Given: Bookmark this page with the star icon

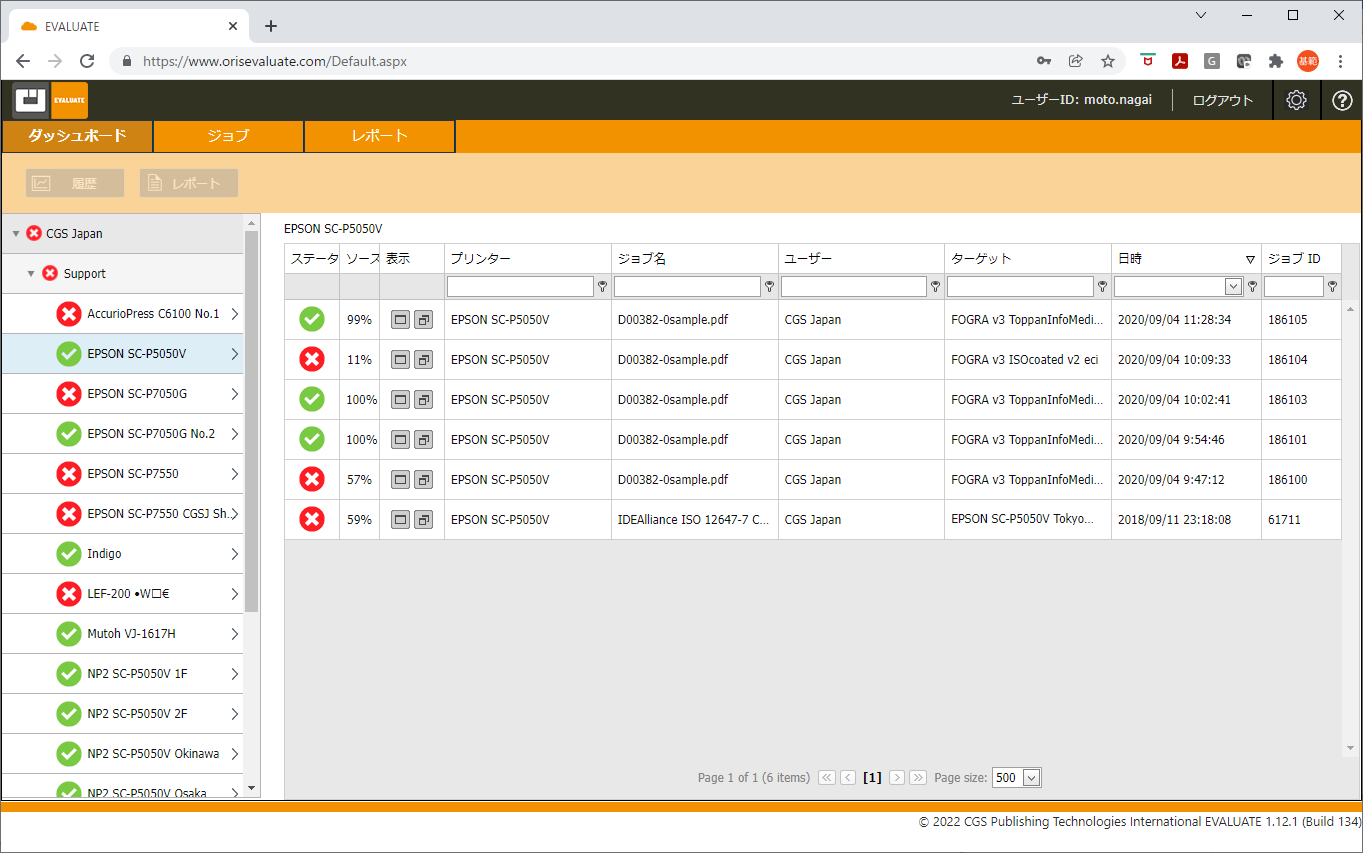Looking at the screenshot, I should (x=1108, y=61).
